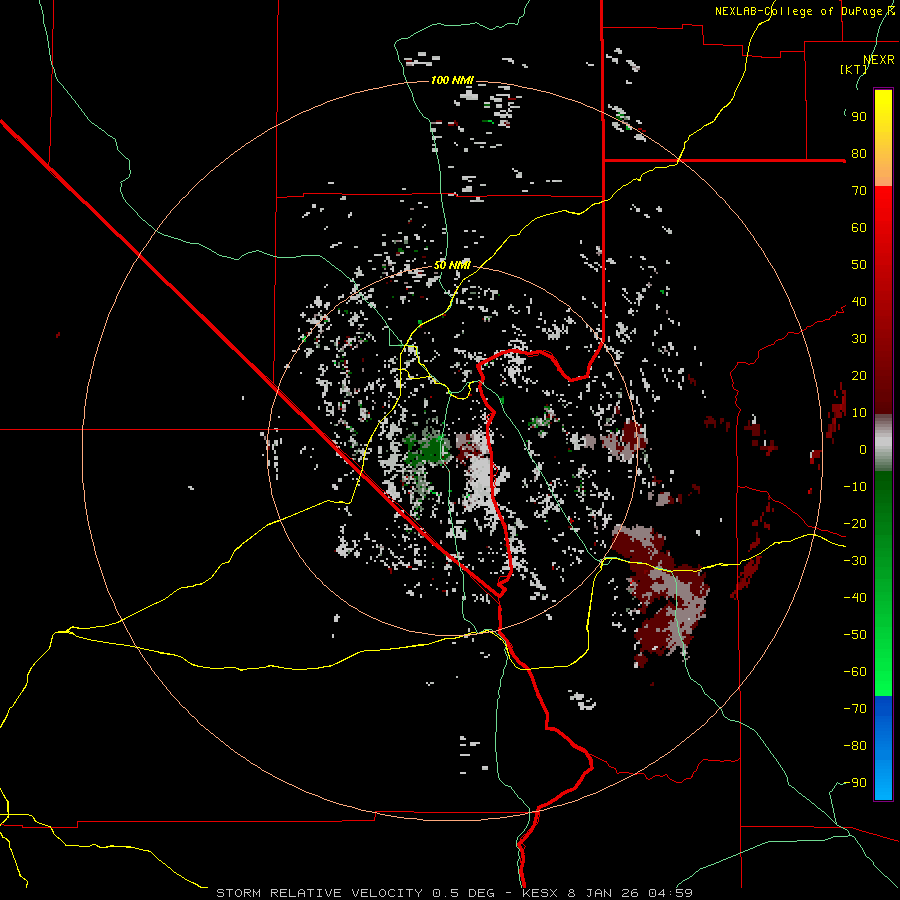This screenshot has height=900, width=900.
Task: Select the -90 scale value
Action: pyautogui.click(x=855, y=783)
